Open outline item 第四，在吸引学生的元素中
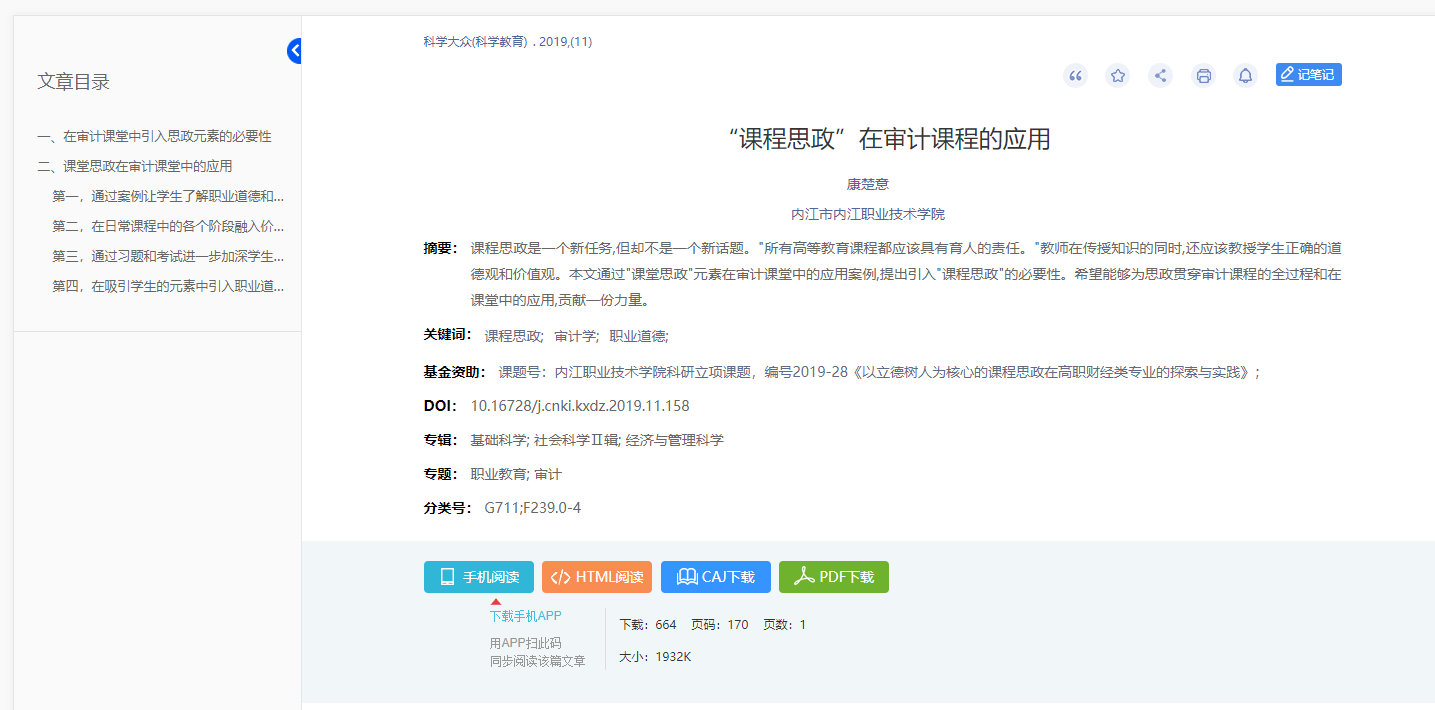This screenshot has height=710, width=1435. point(168,286)
